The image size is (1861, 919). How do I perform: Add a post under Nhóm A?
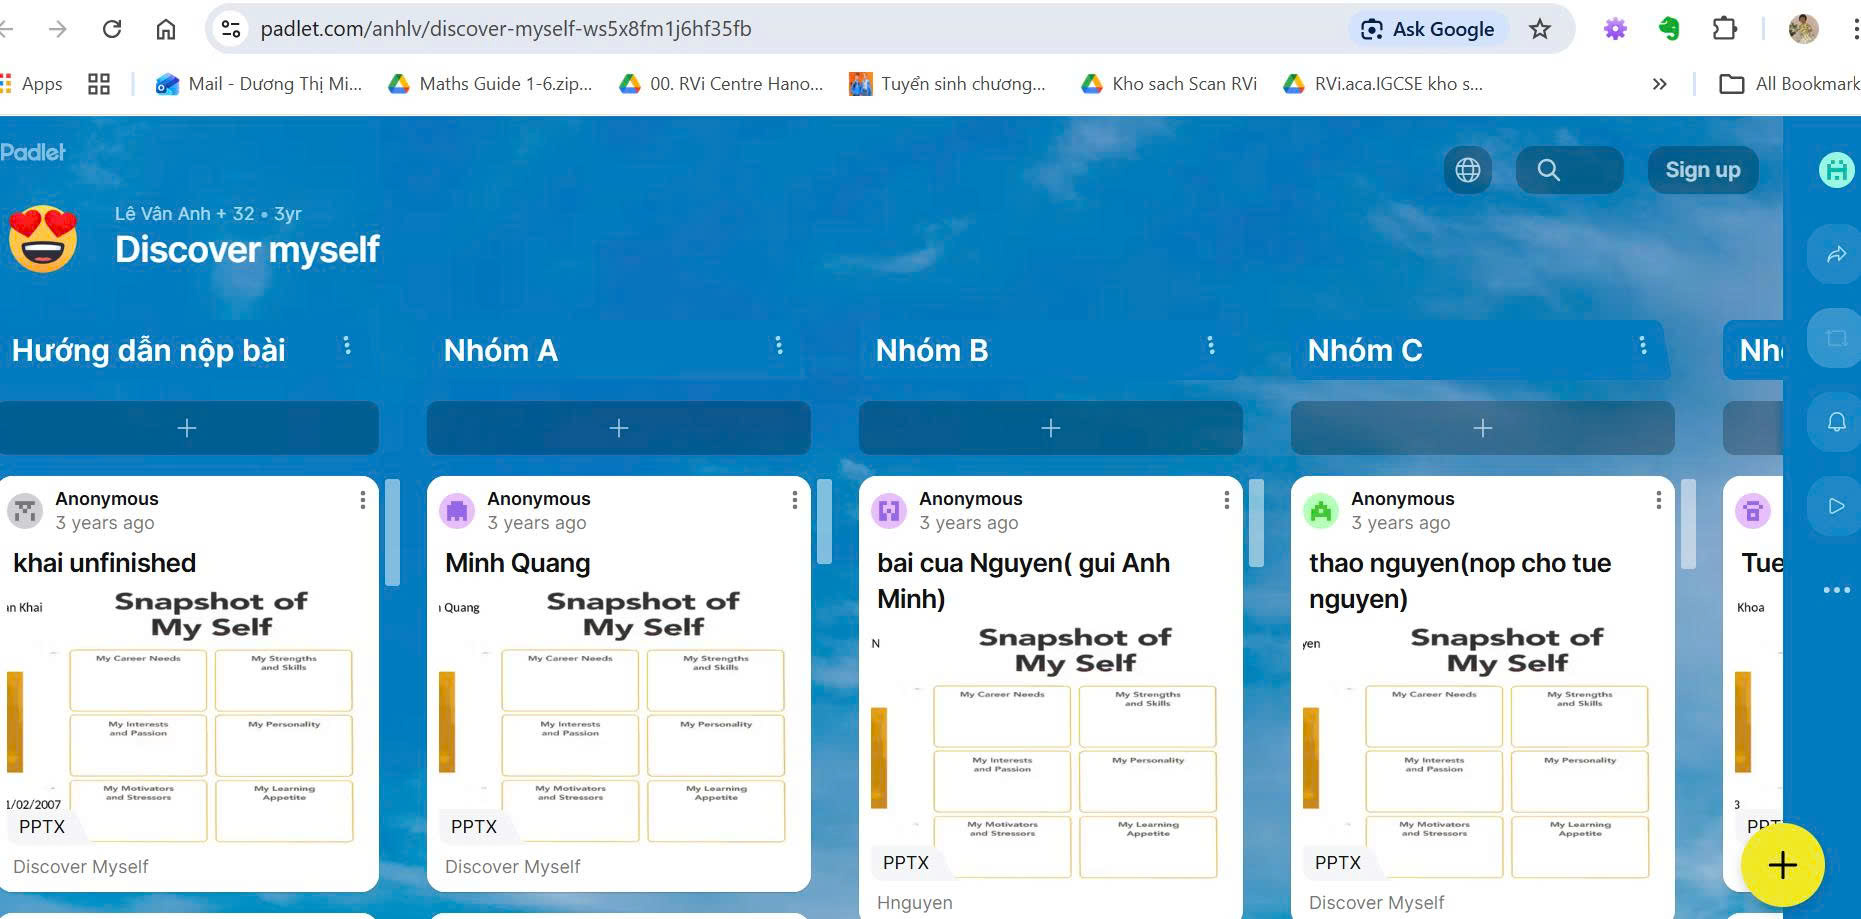pyautogui.click(x=618, y=428)
